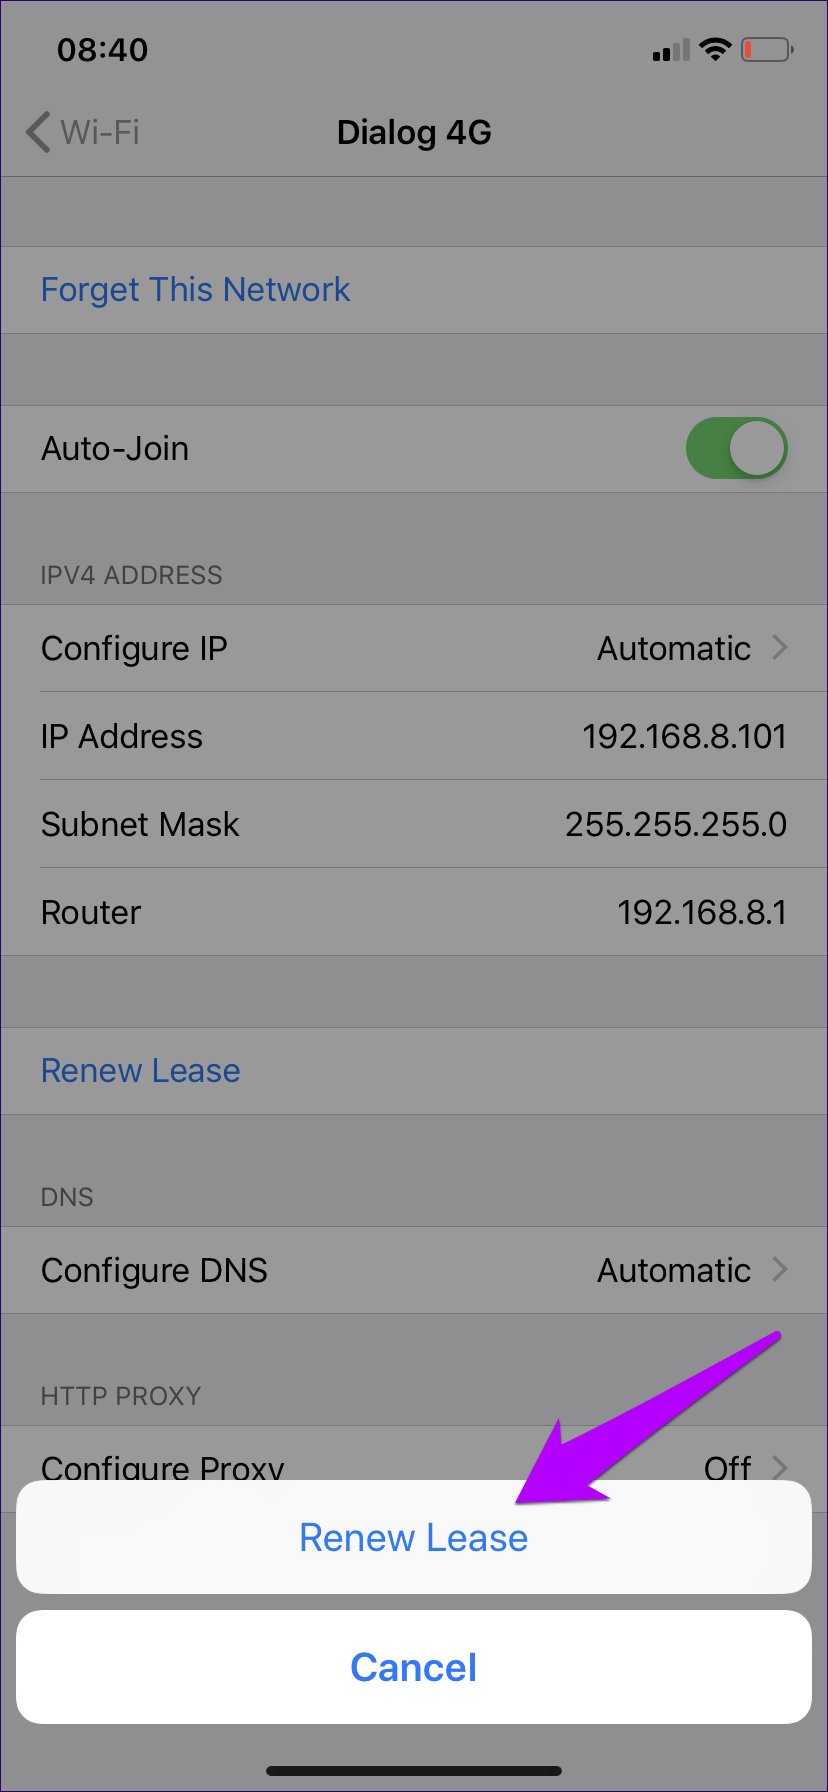Open Configure Proxy chevron arrow

pyautogui.click(x=780, y=1466)
